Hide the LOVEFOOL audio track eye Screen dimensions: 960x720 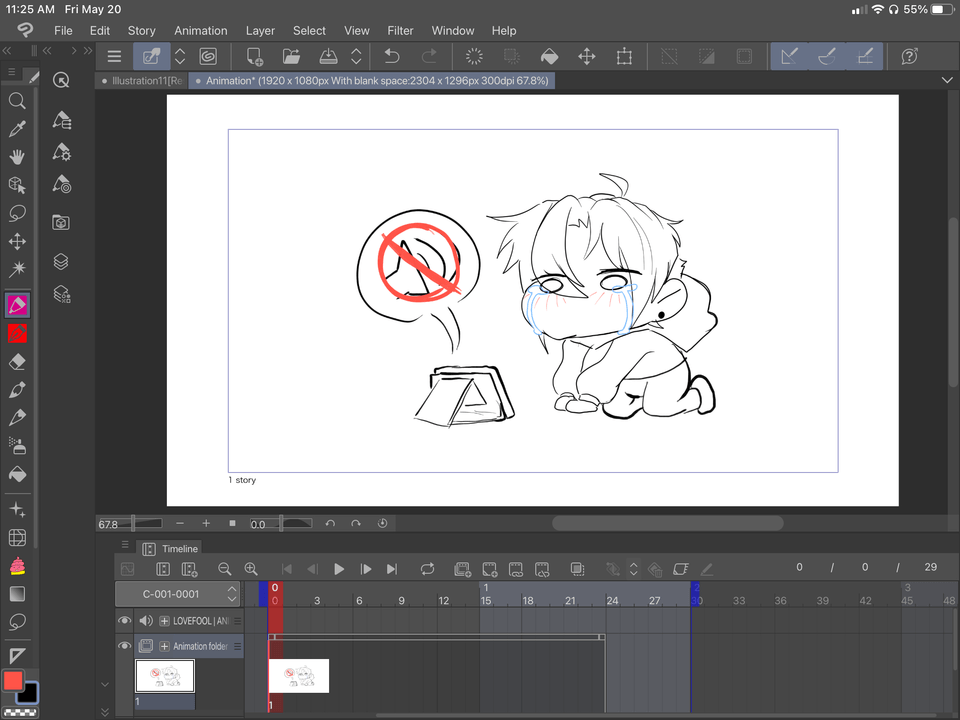(x=124, y=621)
